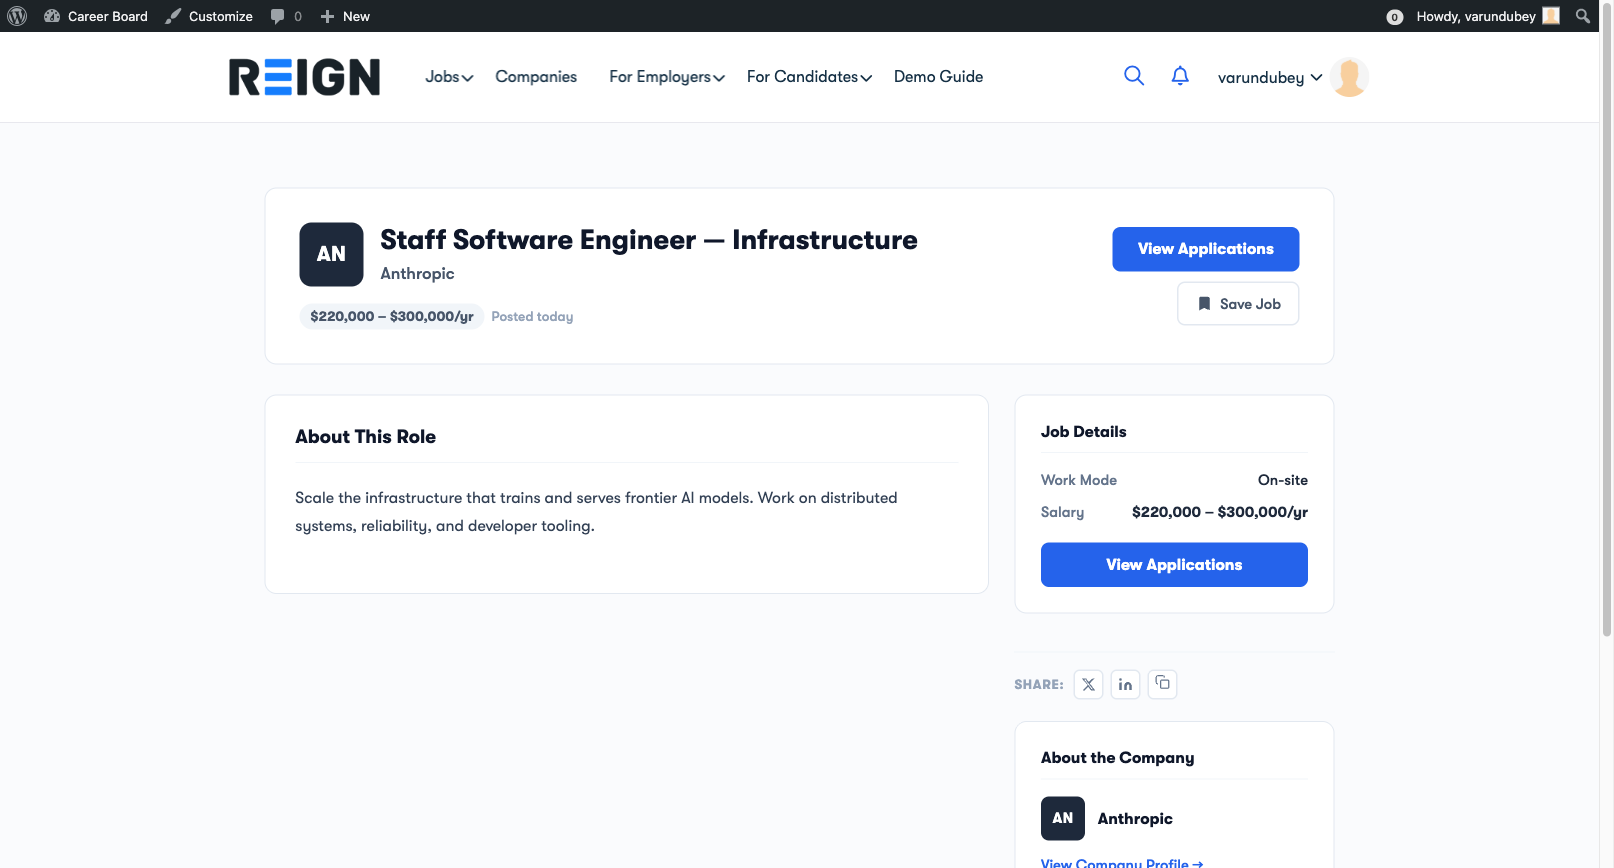Click the Posted today text
The height and width of the screenshot is (868, 1614).
point(532,317)
